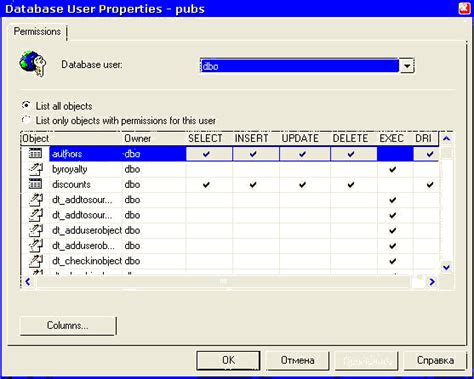Toggle INSERT permission for authors

253,154
